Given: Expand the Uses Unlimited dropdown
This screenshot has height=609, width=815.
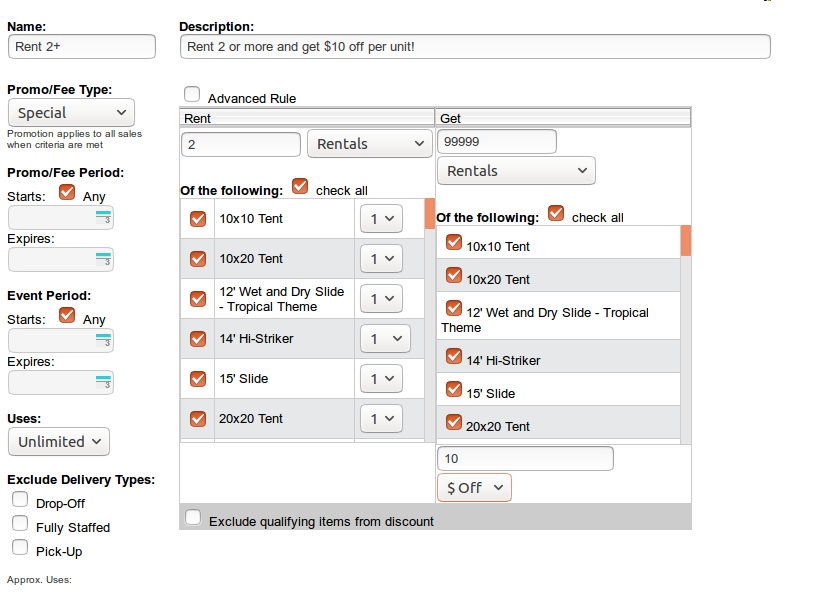Looking at the screenshot, I should pyautogui.click(x=58, y=441).
